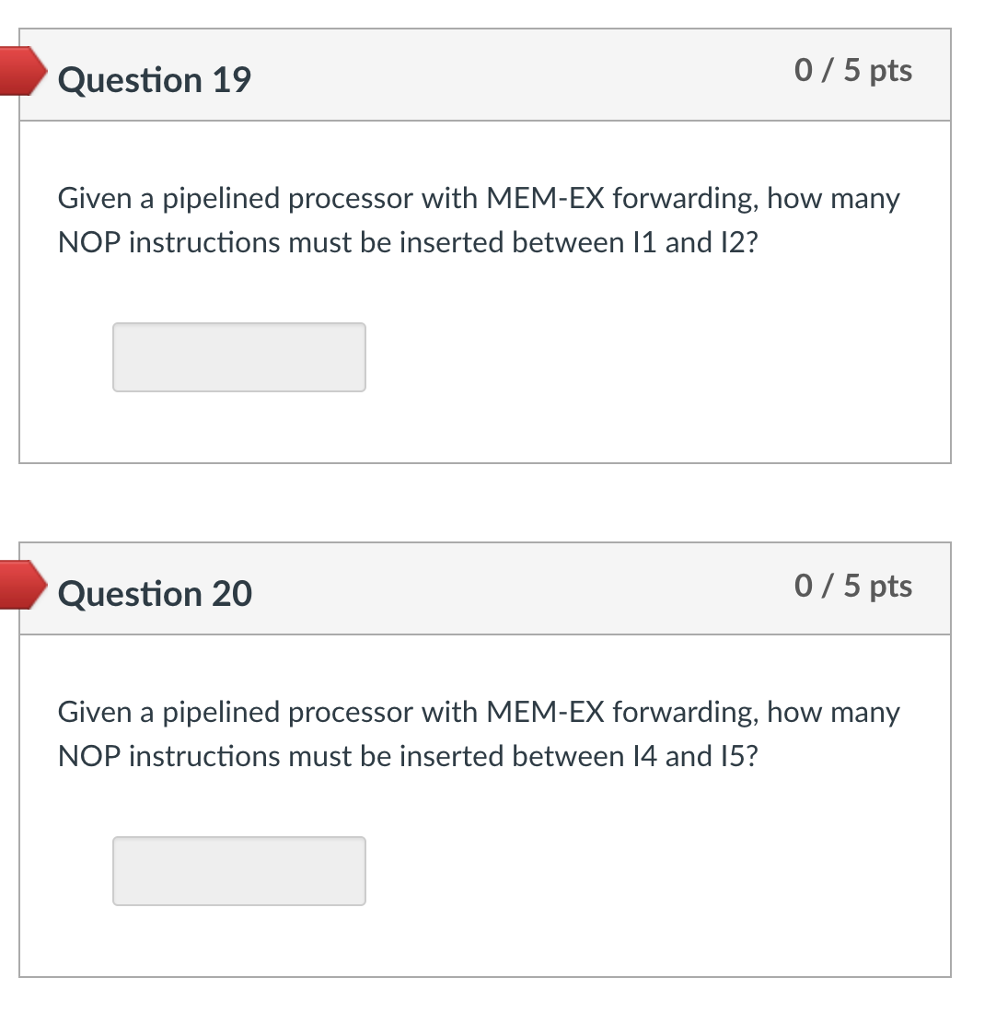Select the red bookmark marker on Question 19 header
The height and width of the screenshot is (1024, 996).
[x=20, y=71]
